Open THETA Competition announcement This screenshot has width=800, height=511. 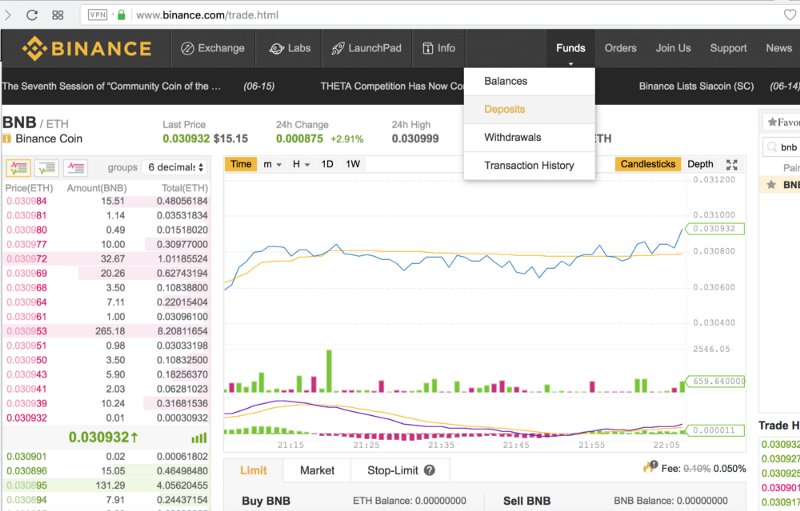[392, 86]
